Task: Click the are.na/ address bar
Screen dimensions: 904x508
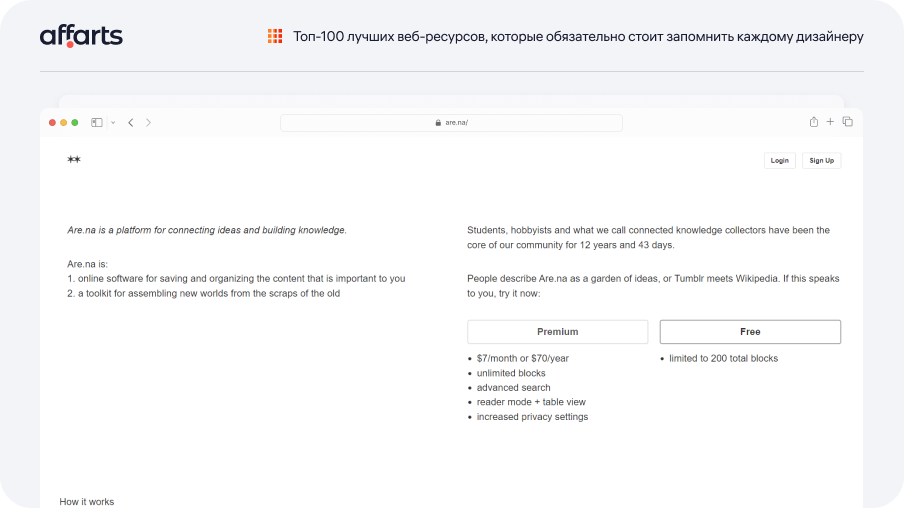Action: pos(451,122)
